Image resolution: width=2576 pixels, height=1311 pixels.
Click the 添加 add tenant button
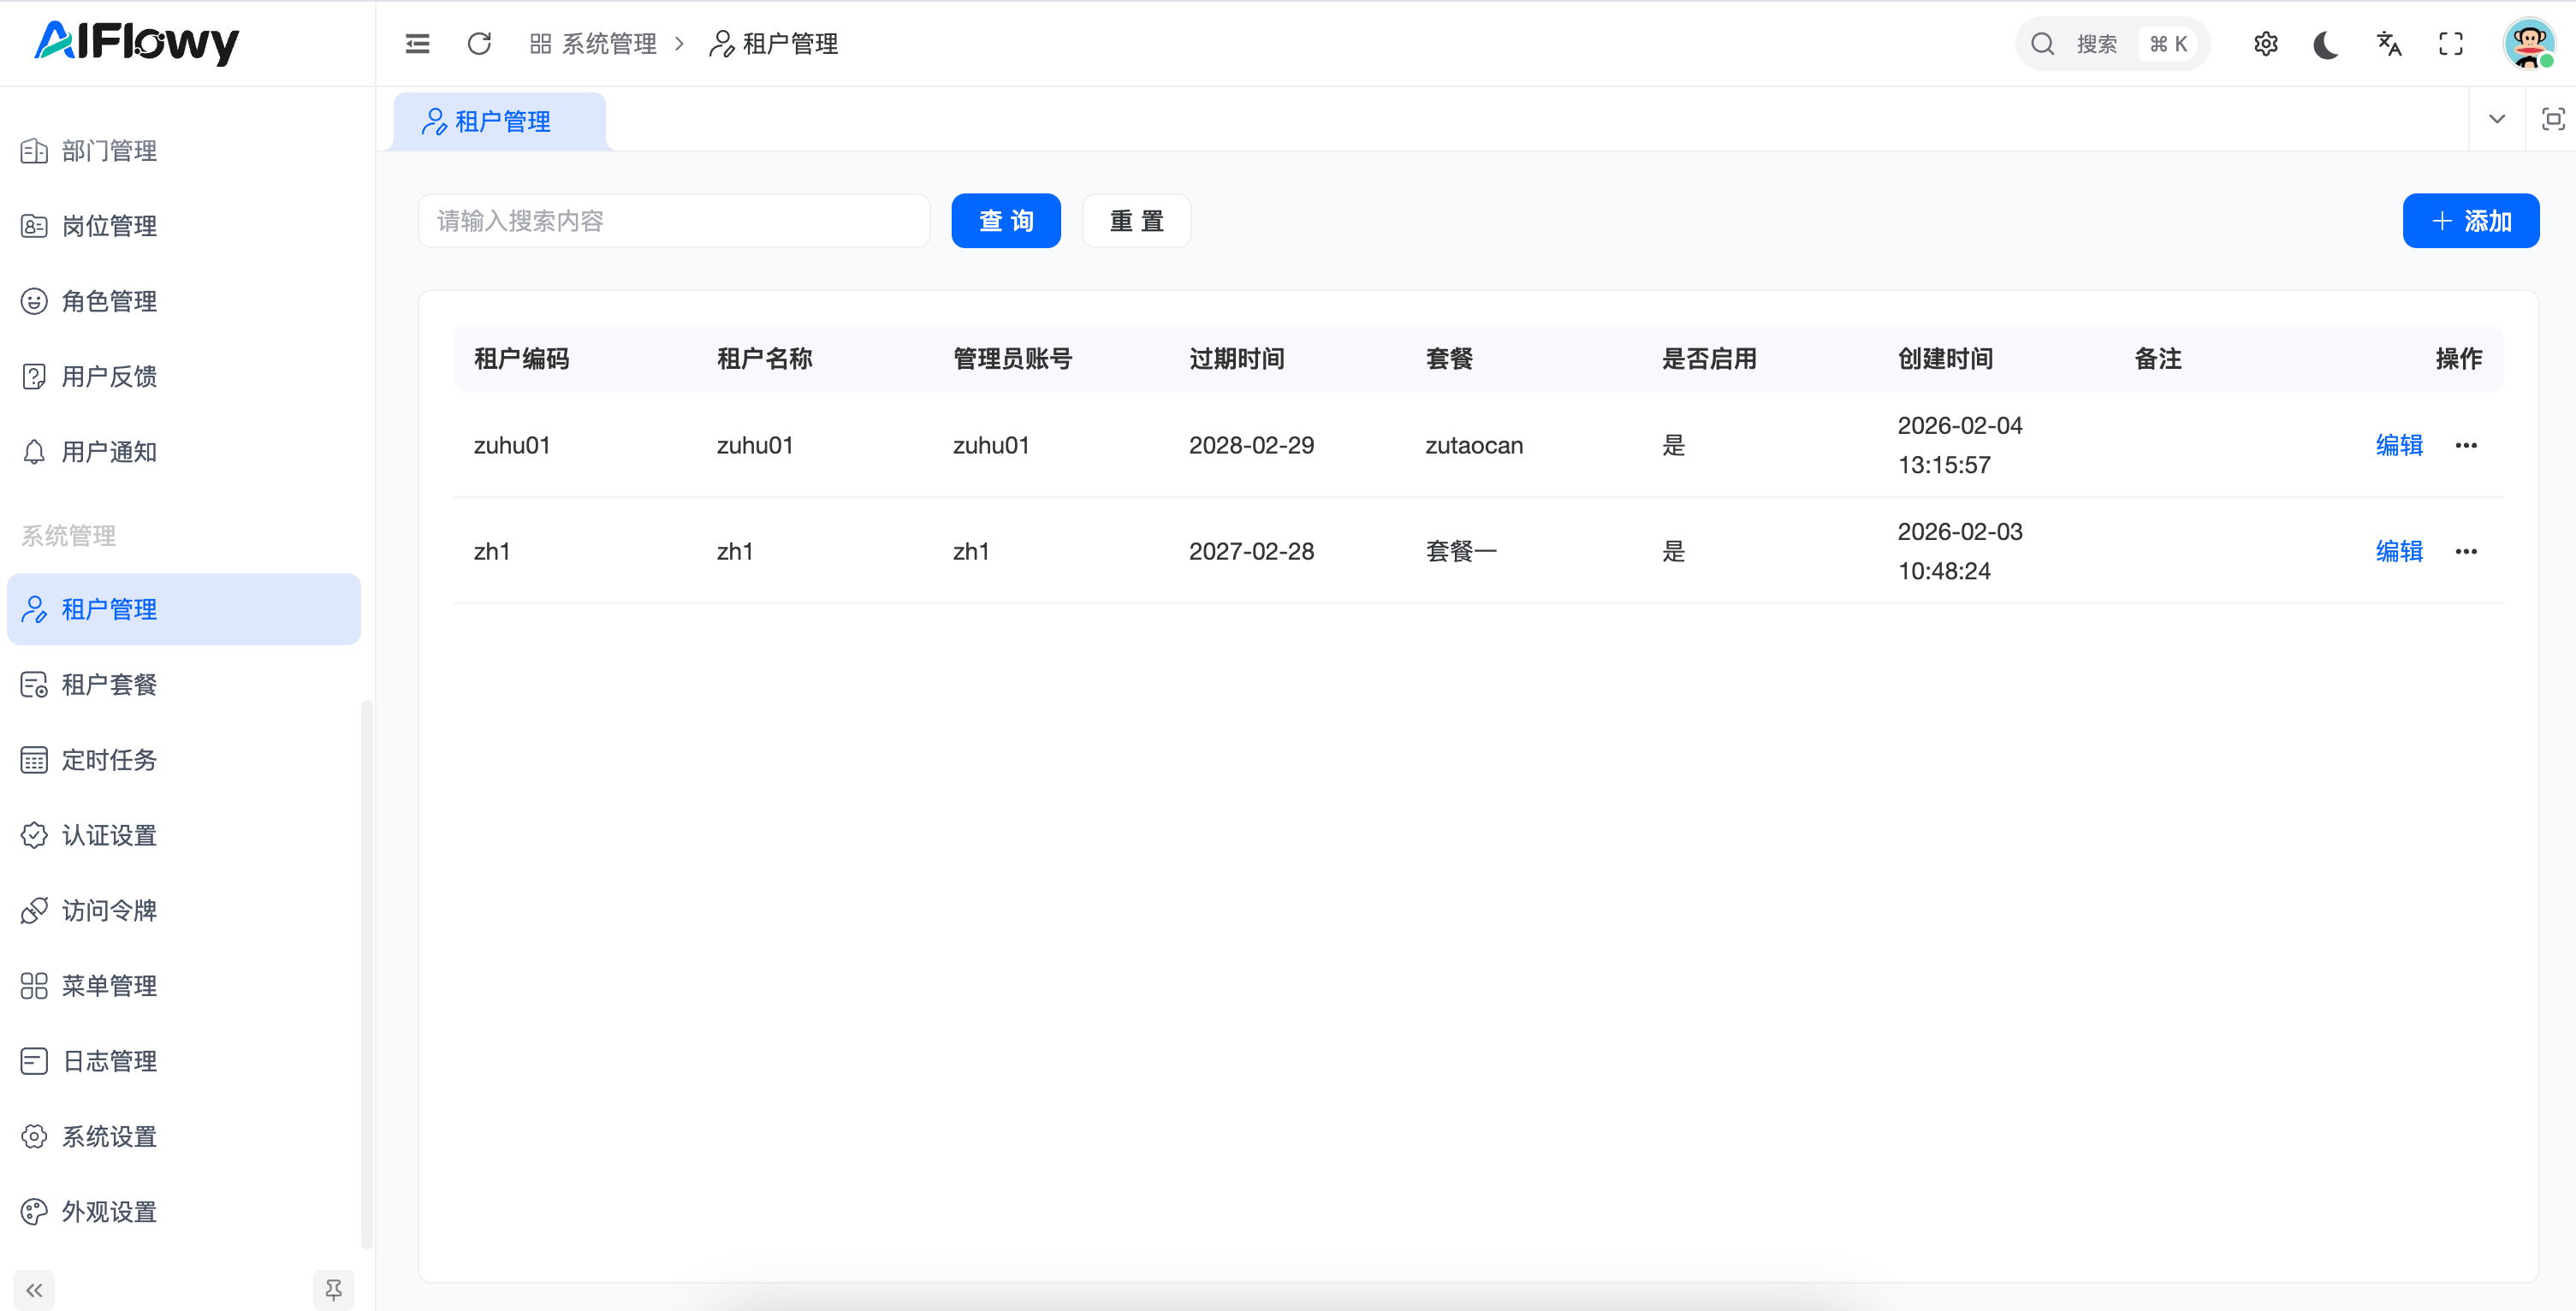(x=2470, y=220)
